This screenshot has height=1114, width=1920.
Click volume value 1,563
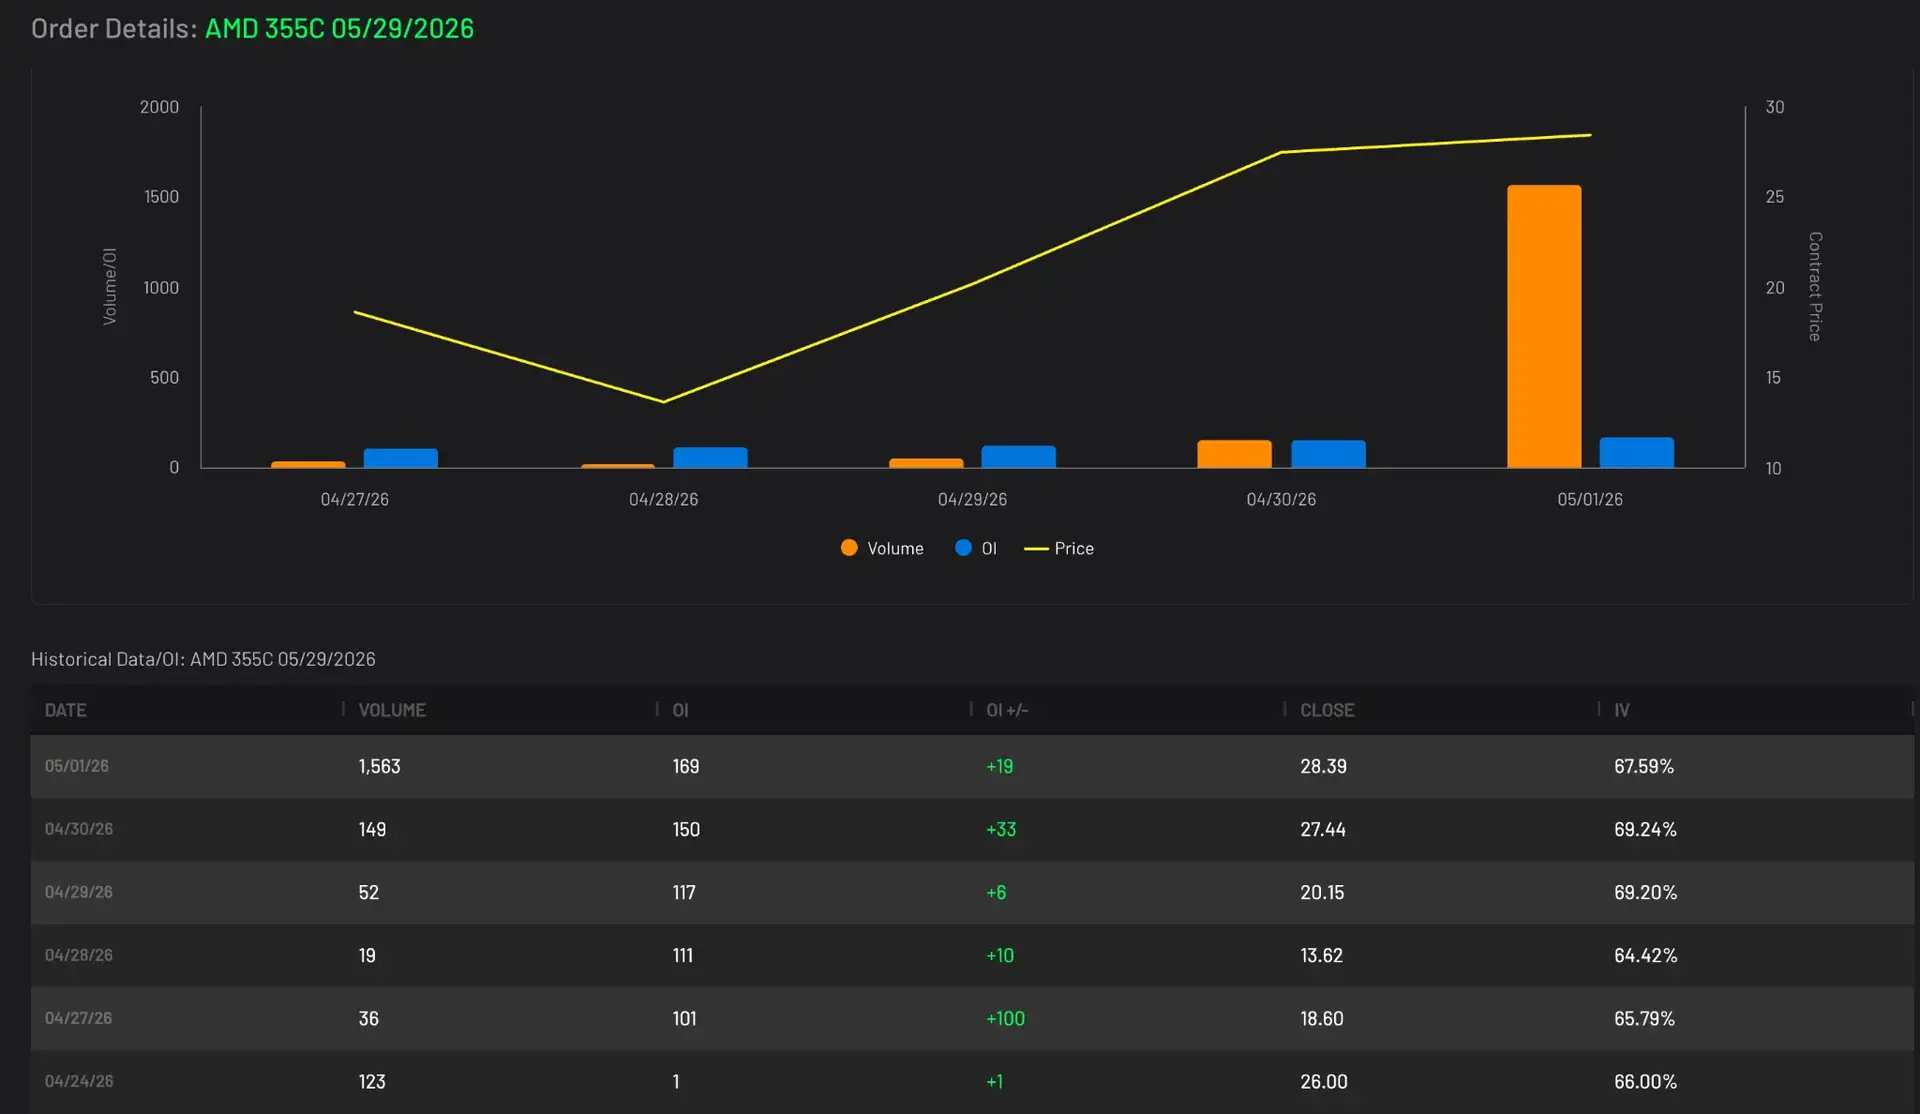(379, 766)
